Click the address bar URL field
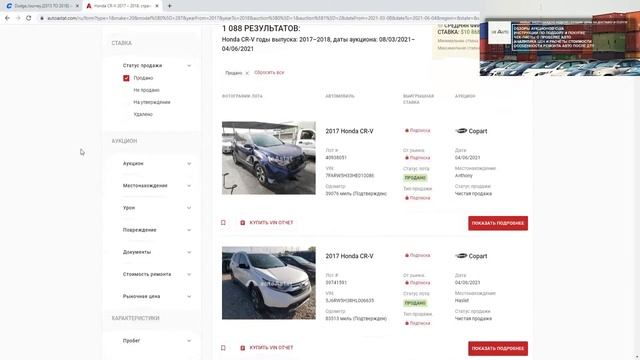 261,18
